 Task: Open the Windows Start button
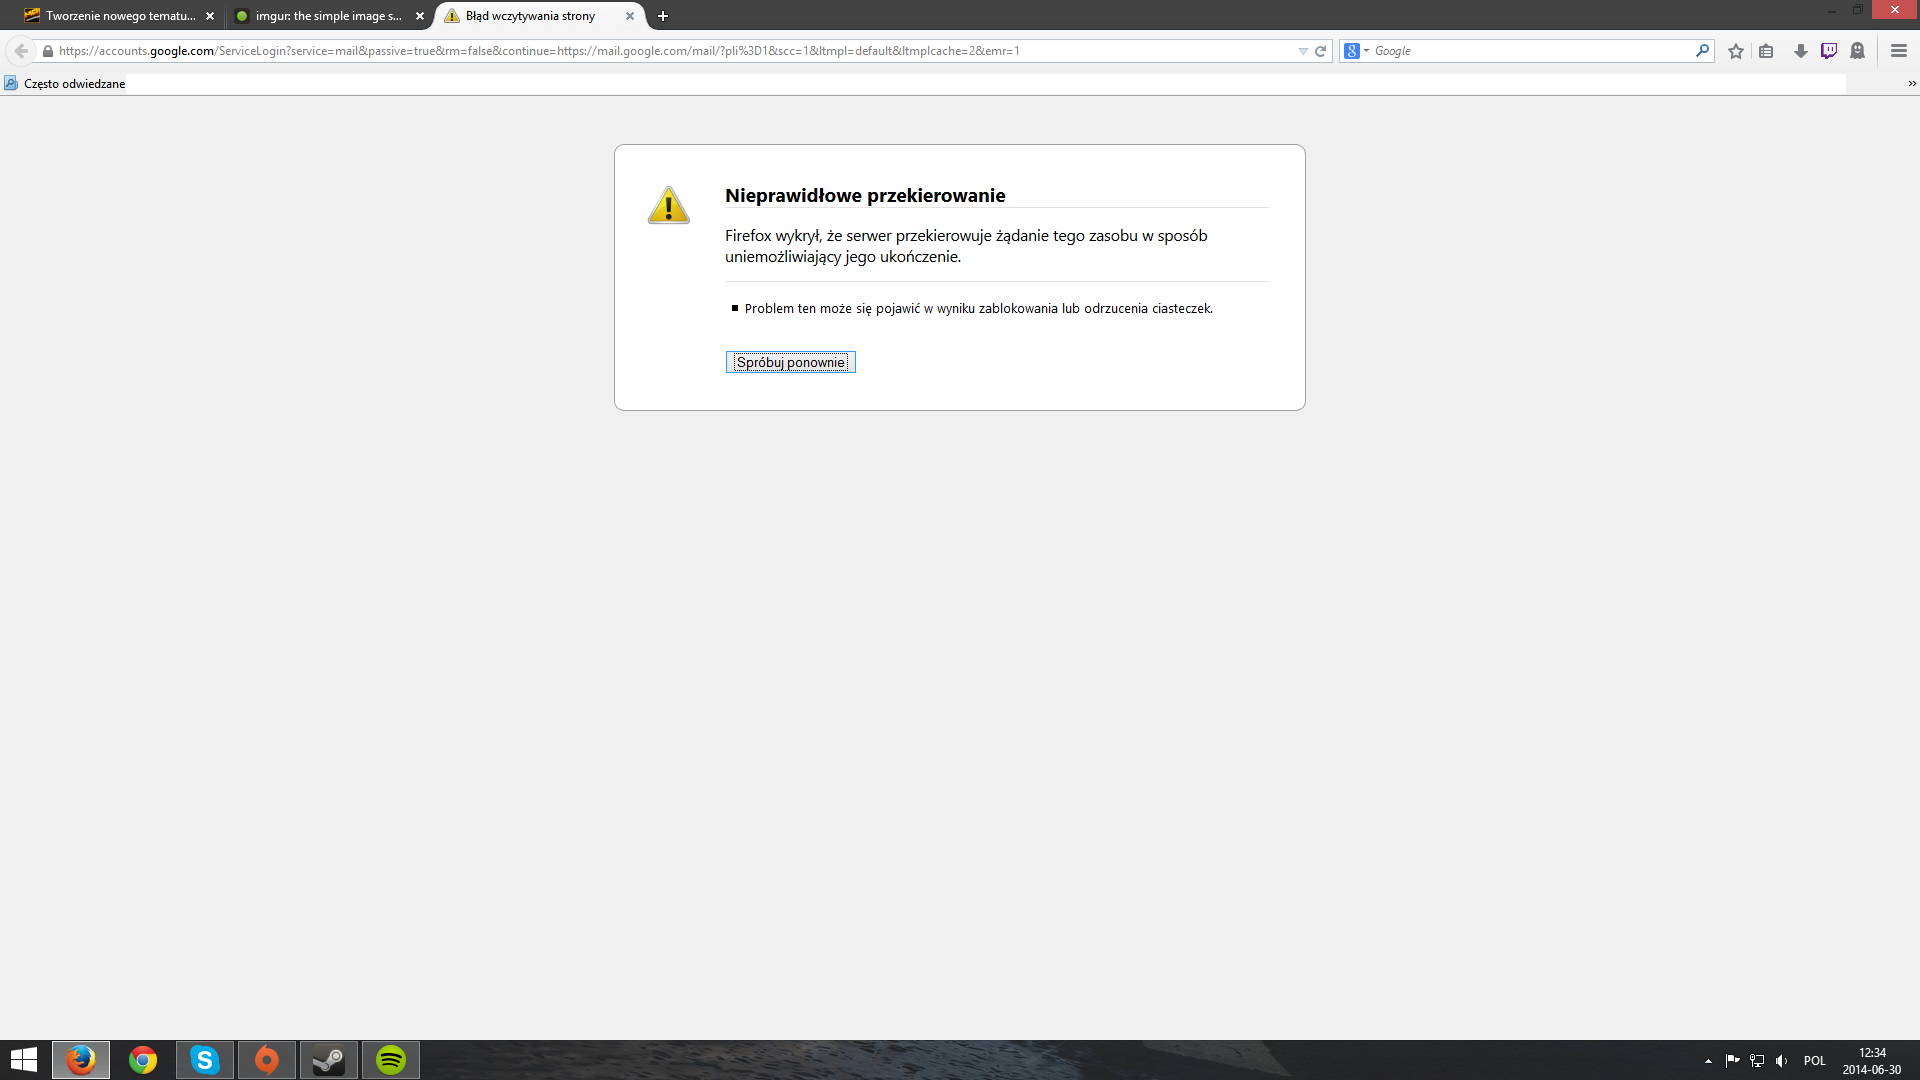pos(24,1060)
